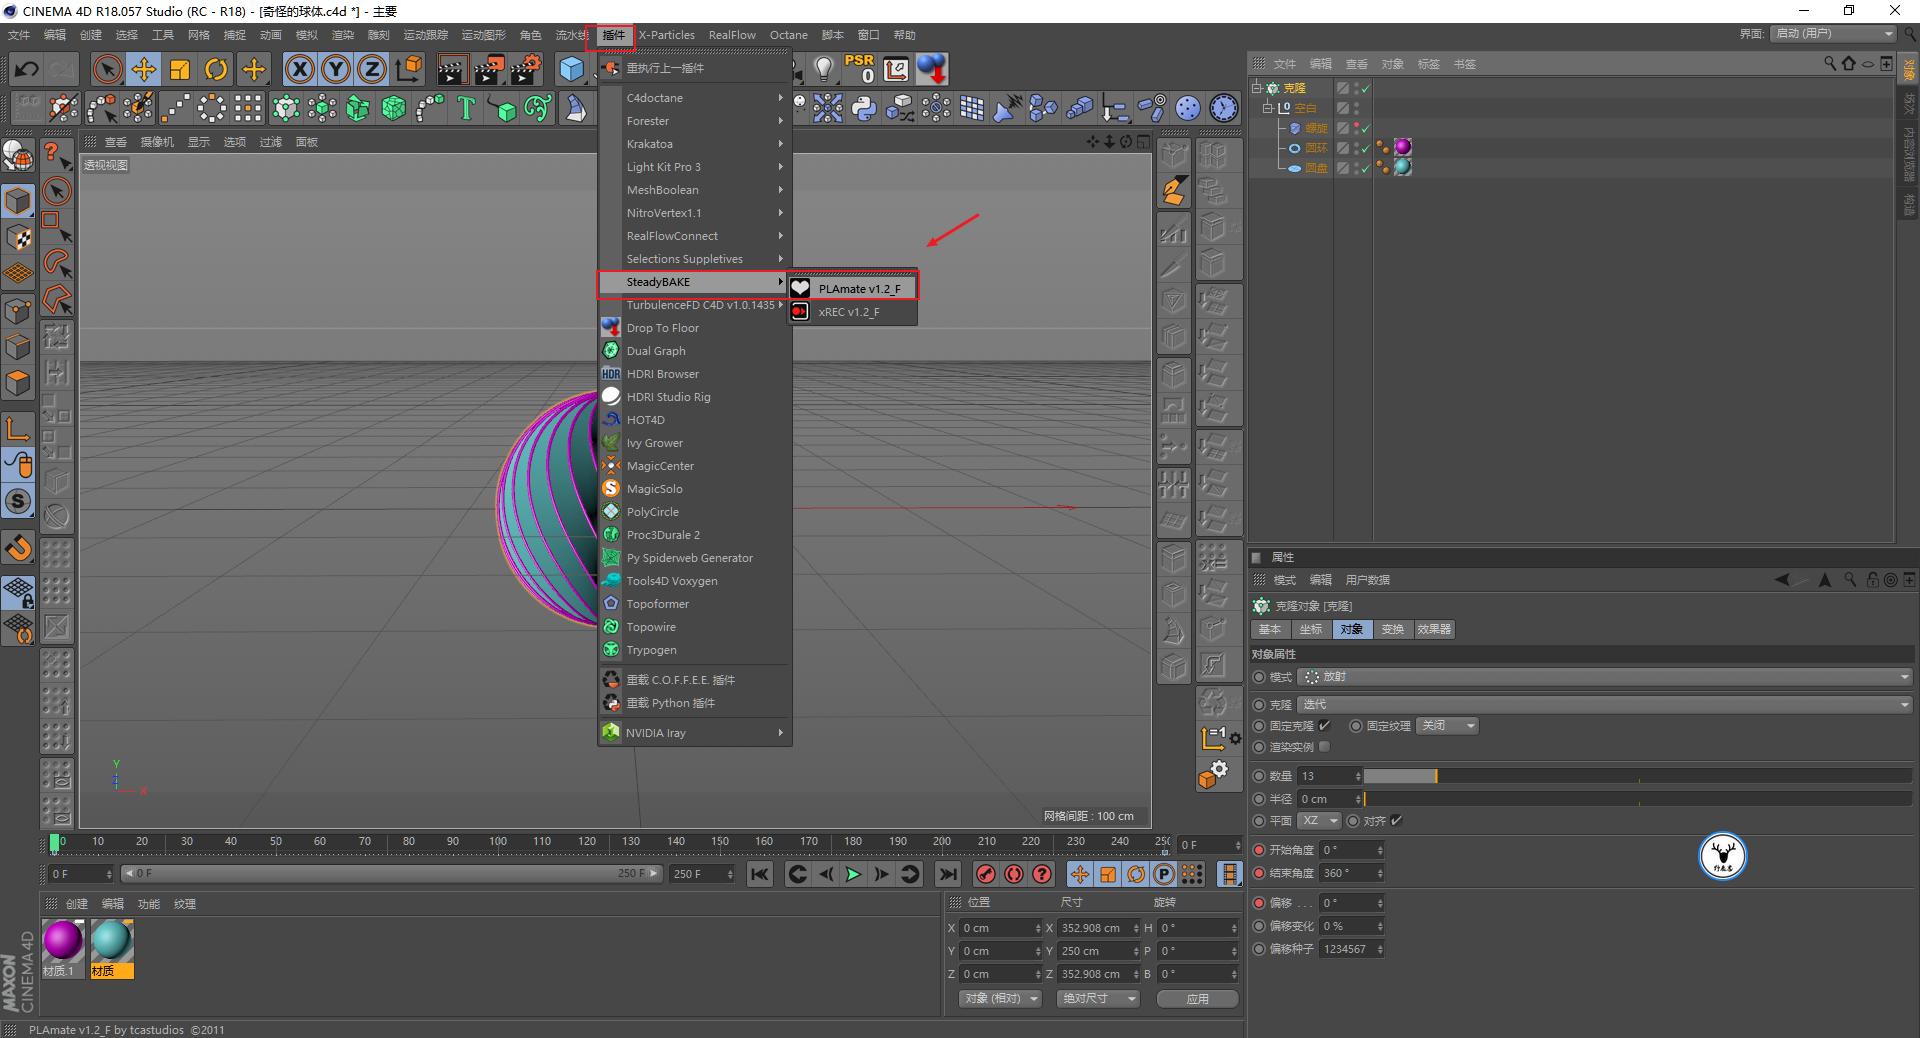Click the playback Play button in the timeline

(x=853, y=874)
